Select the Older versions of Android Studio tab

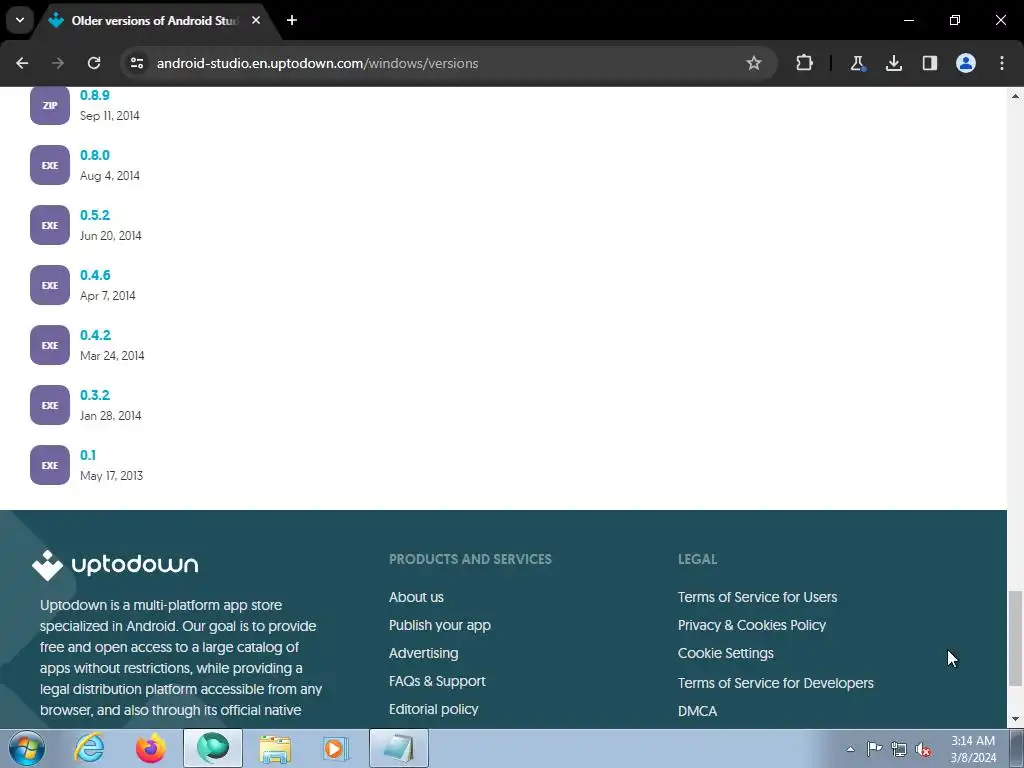click(155, 21)
